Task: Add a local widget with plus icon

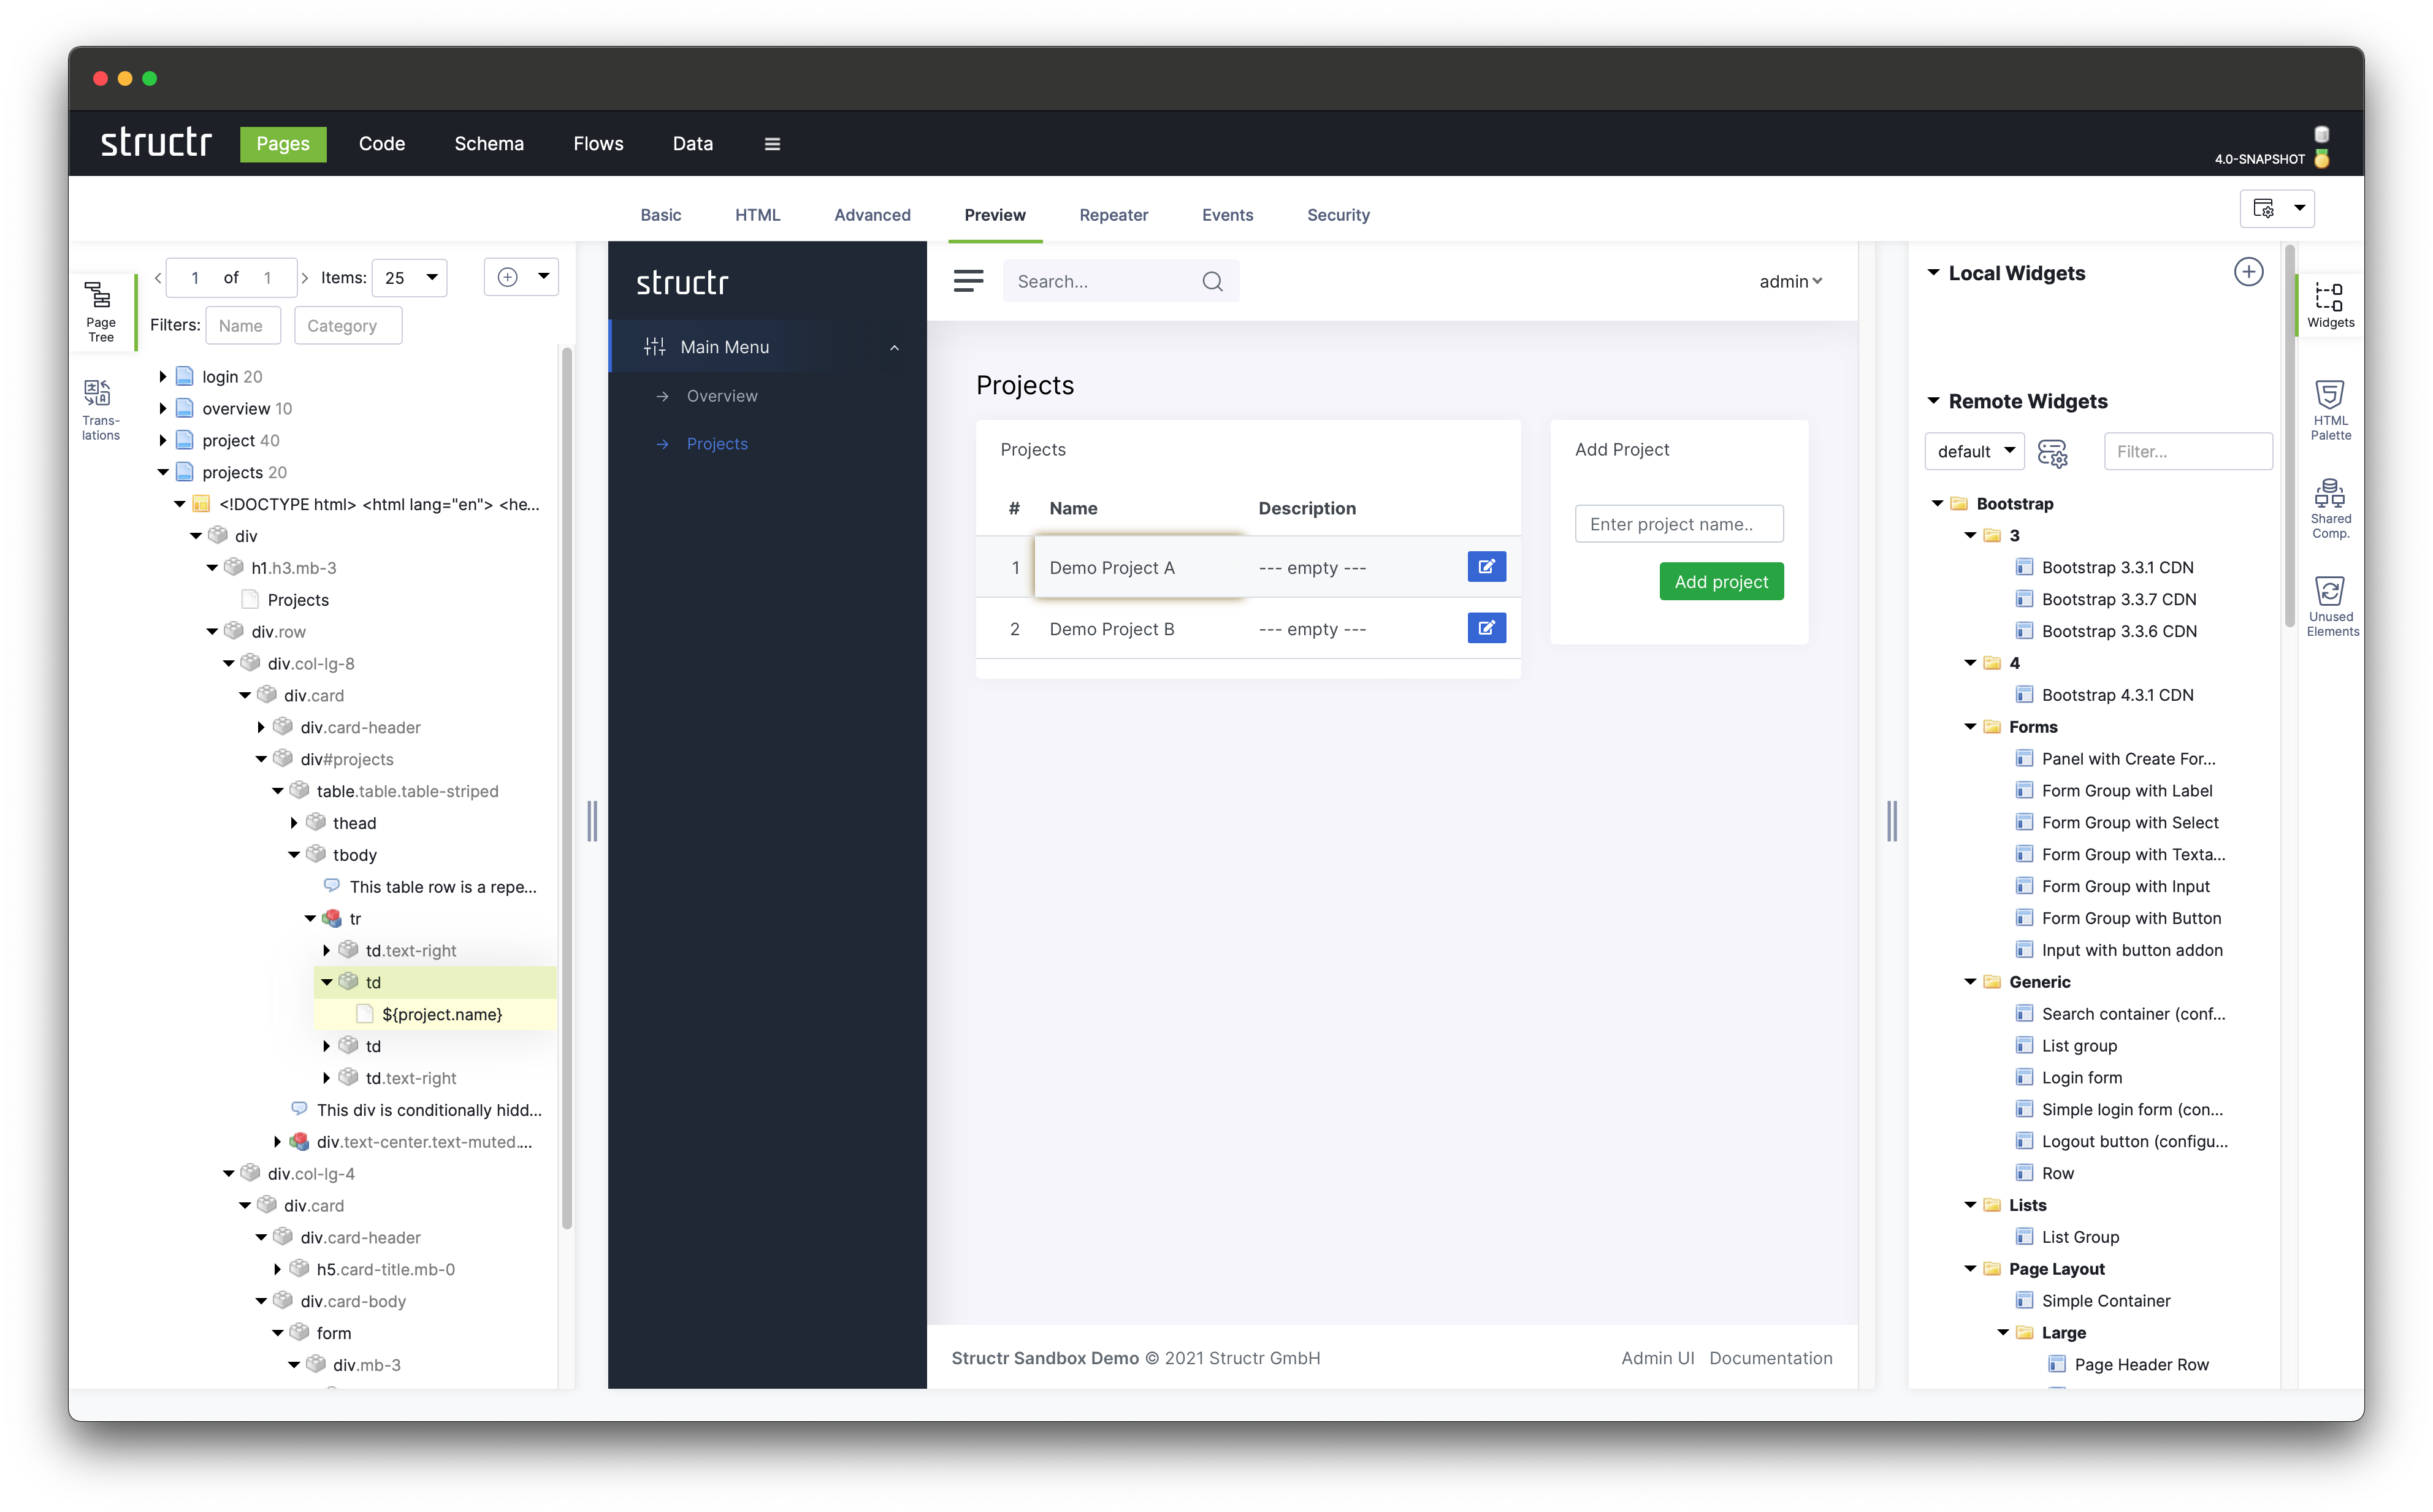Action: click(2248, 272)
